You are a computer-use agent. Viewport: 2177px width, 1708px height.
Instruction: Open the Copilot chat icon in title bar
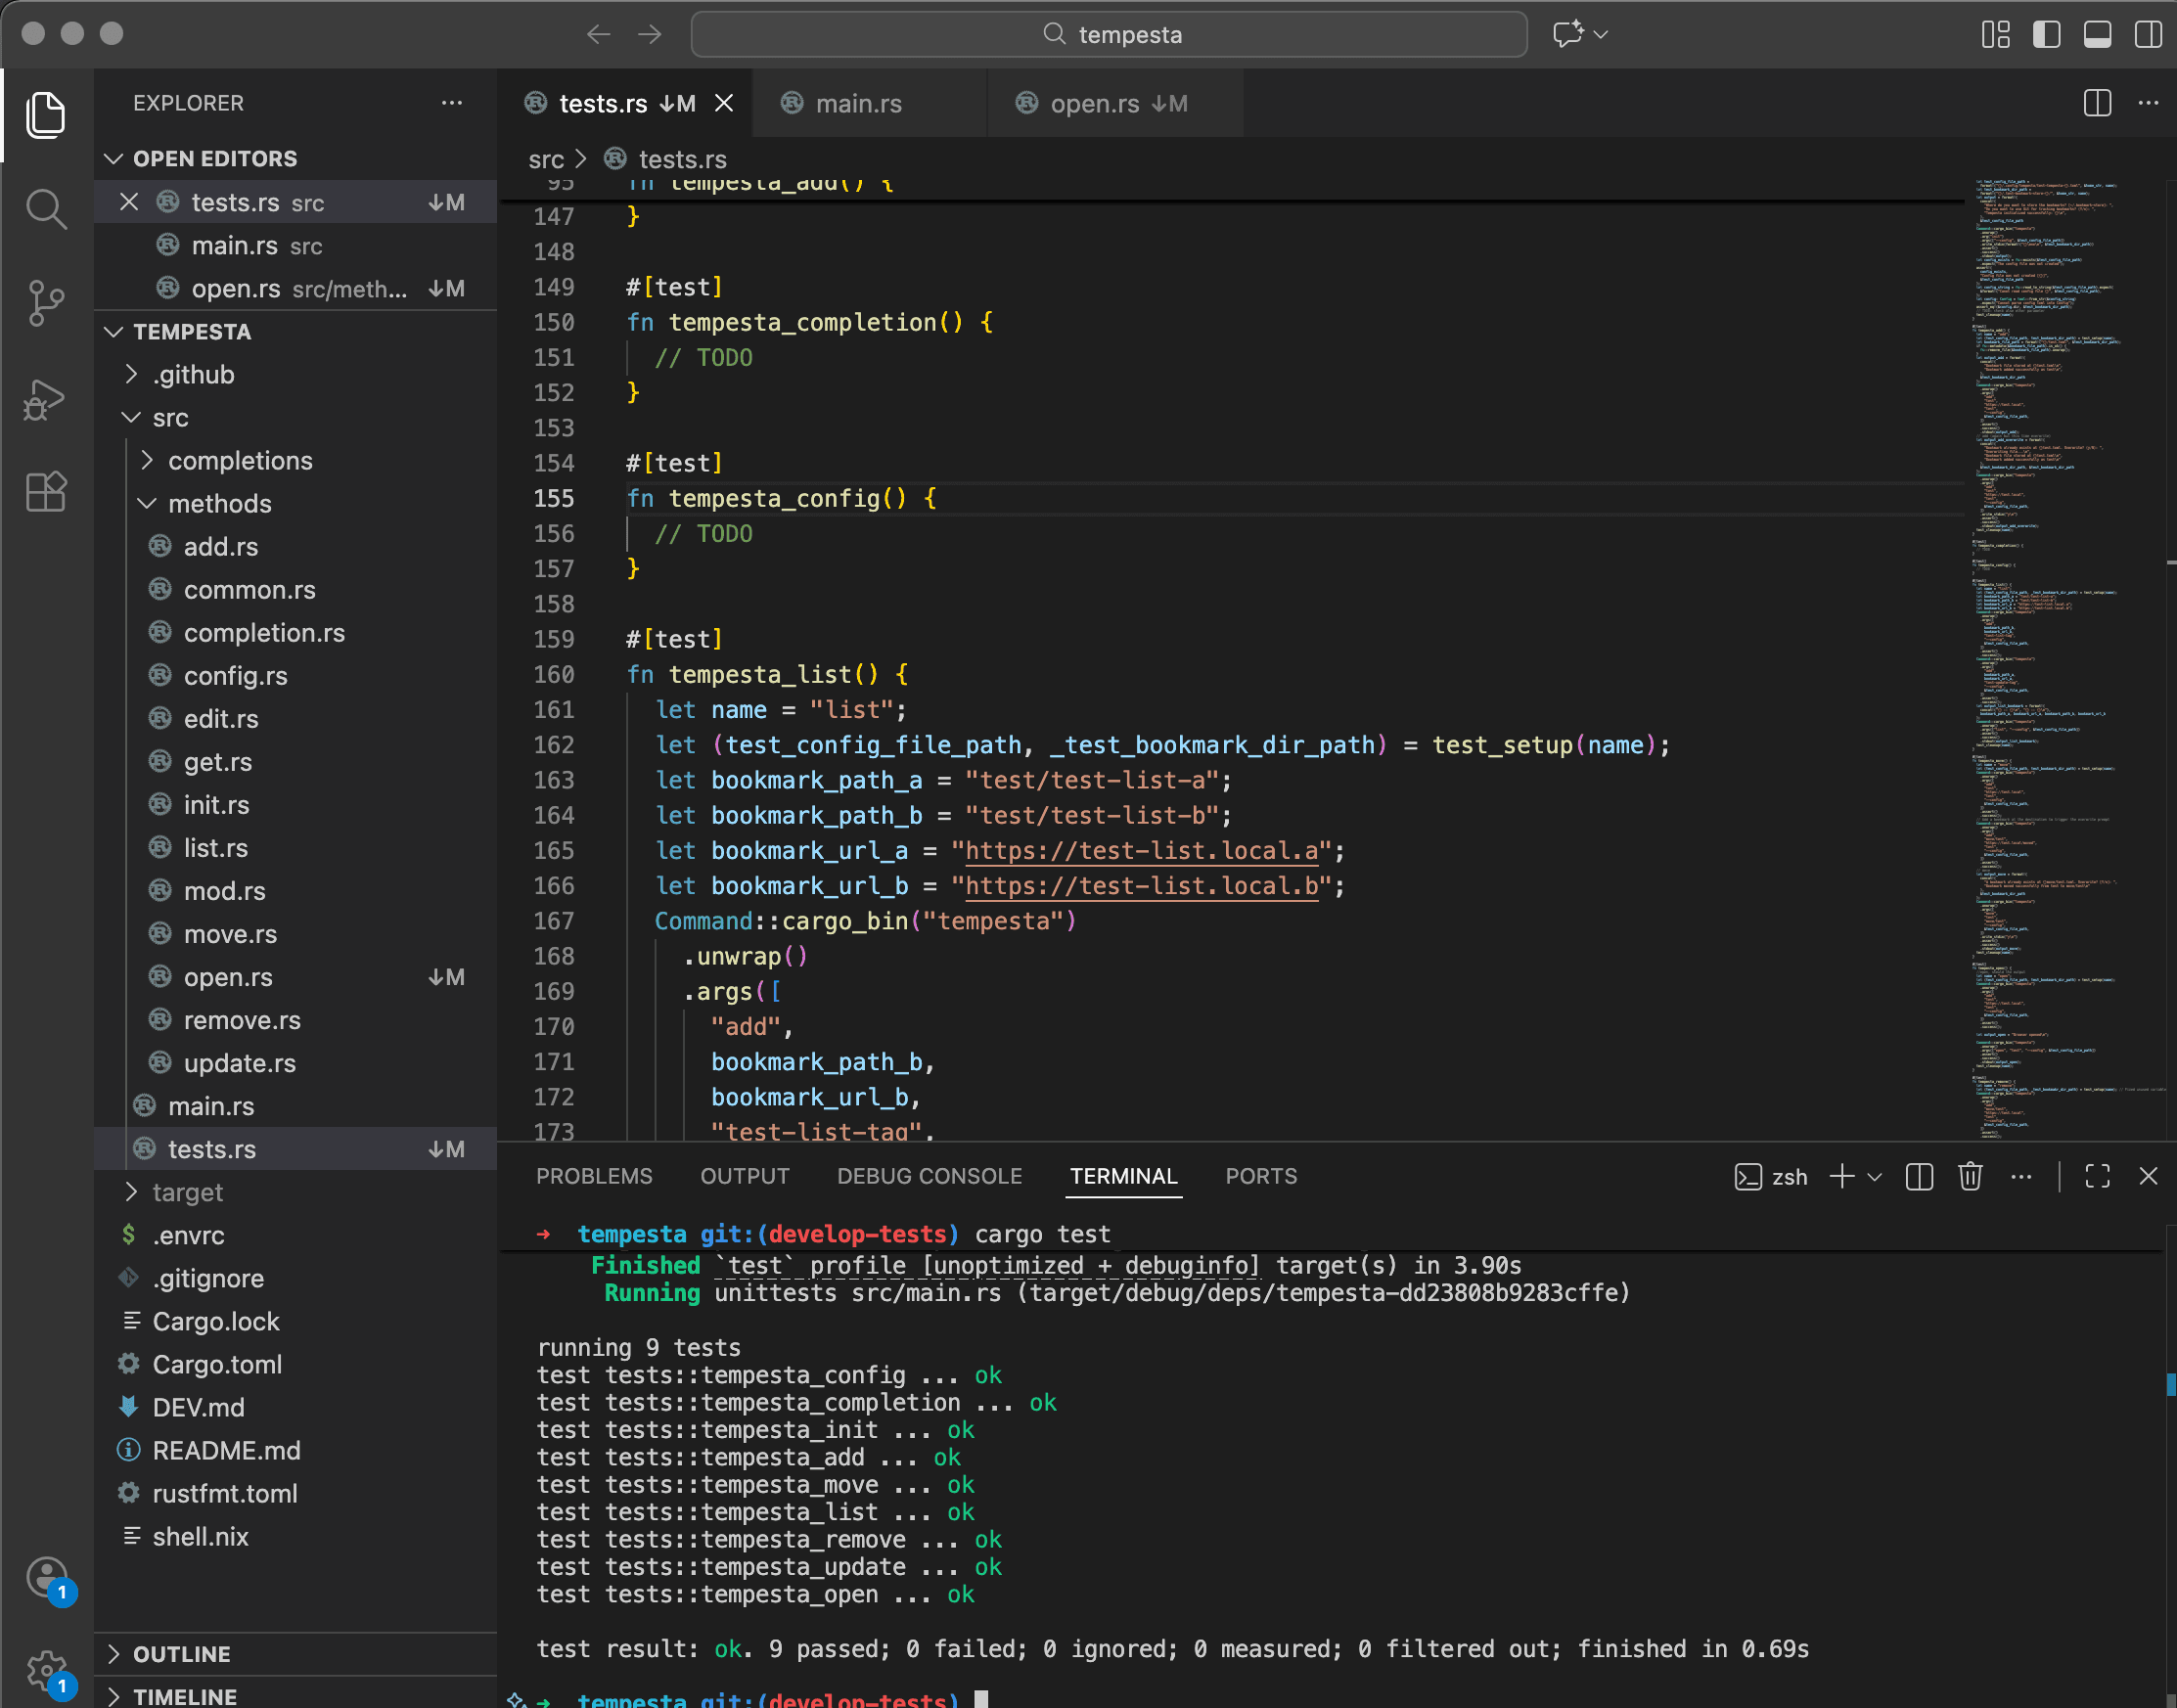click(1567, 34)
